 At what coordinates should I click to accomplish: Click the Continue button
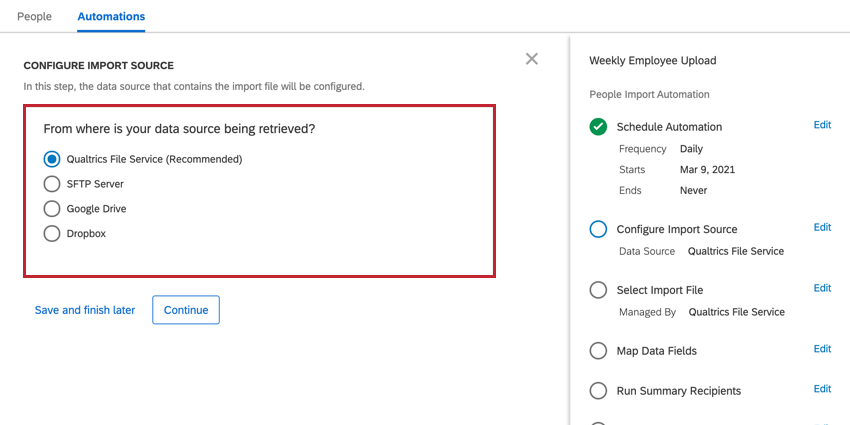(x=186, y=310)
